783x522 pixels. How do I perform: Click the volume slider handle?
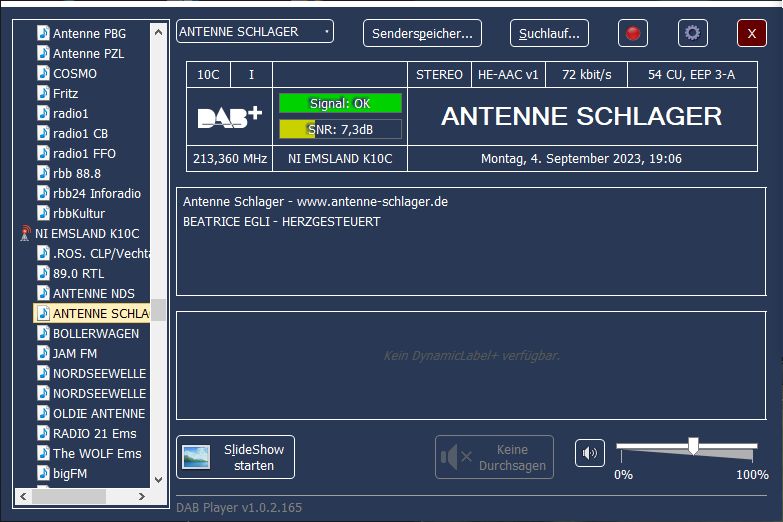pos(693,445)
